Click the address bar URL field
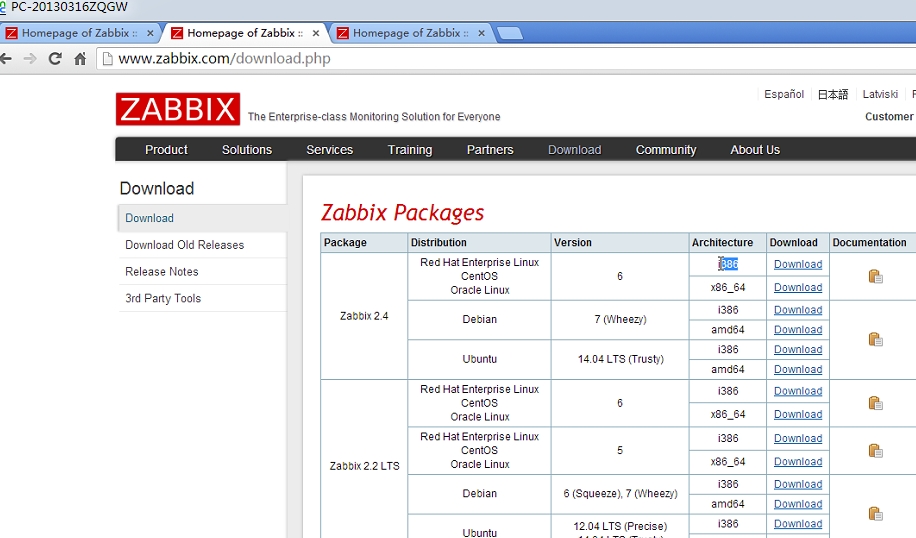The height and width of the screenshot is (538, 916). pyautogui.click(x=508, y=58)
